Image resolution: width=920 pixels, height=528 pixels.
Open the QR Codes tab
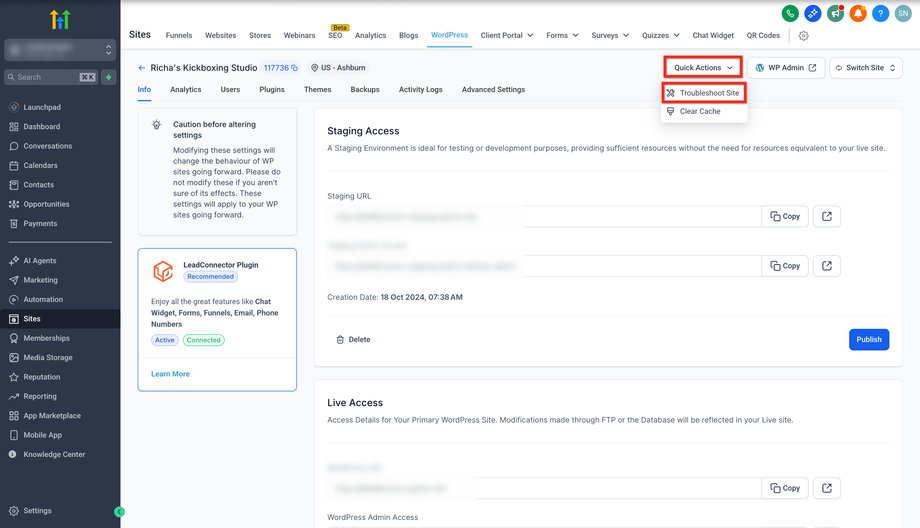763,35
